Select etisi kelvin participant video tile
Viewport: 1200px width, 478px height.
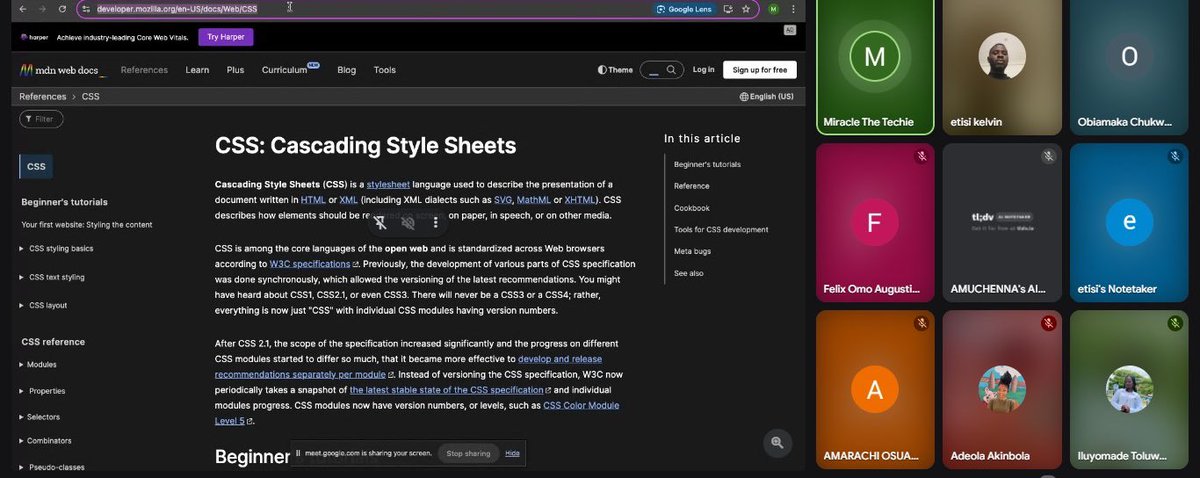click(1001, 67)
